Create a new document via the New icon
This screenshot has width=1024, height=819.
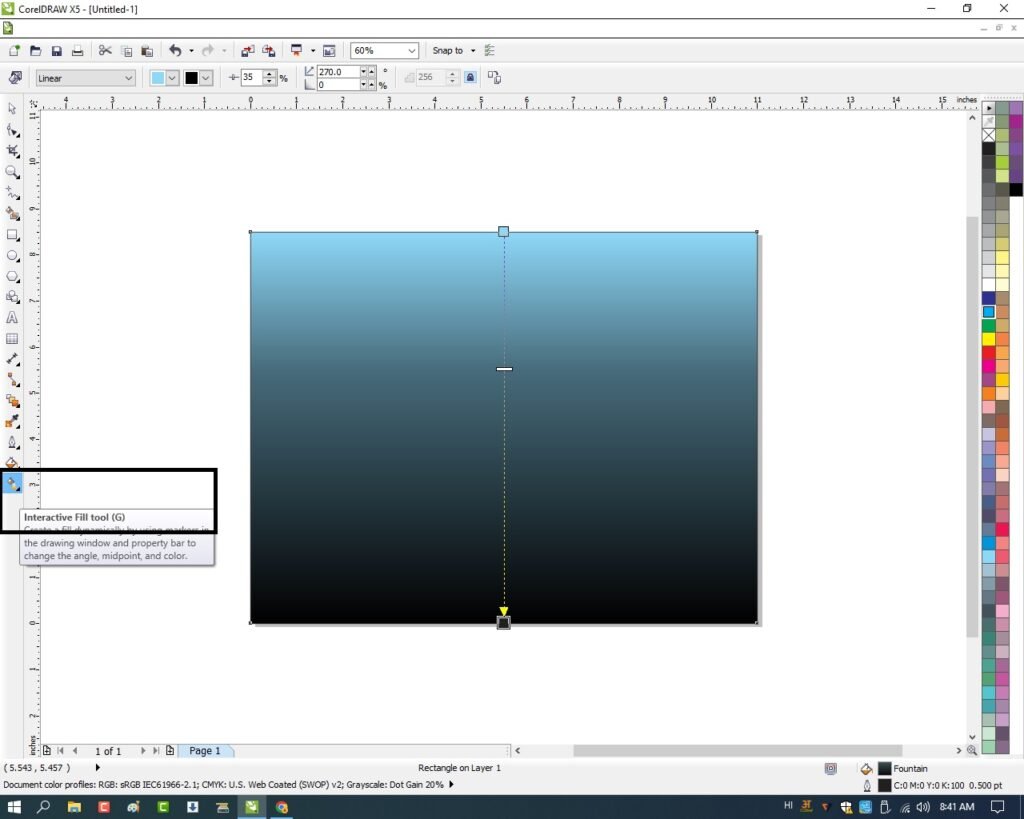point(14,50)
